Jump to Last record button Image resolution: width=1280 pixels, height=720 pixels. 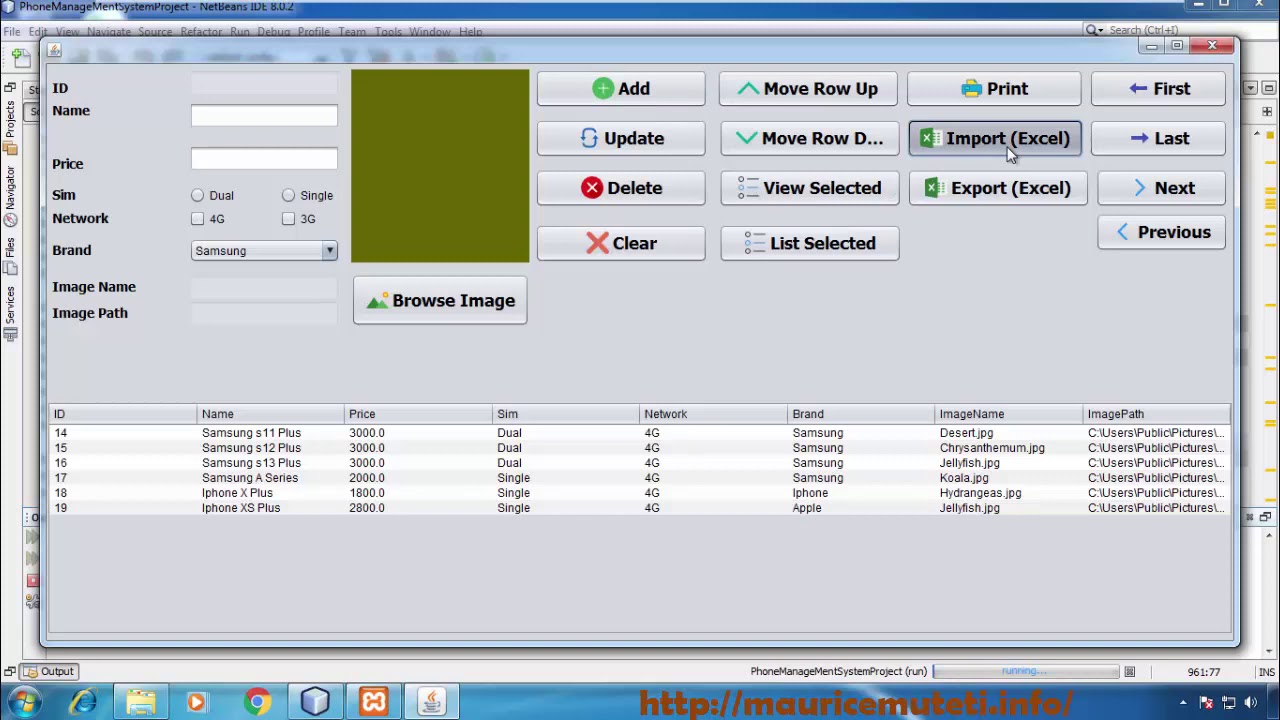1158,138
